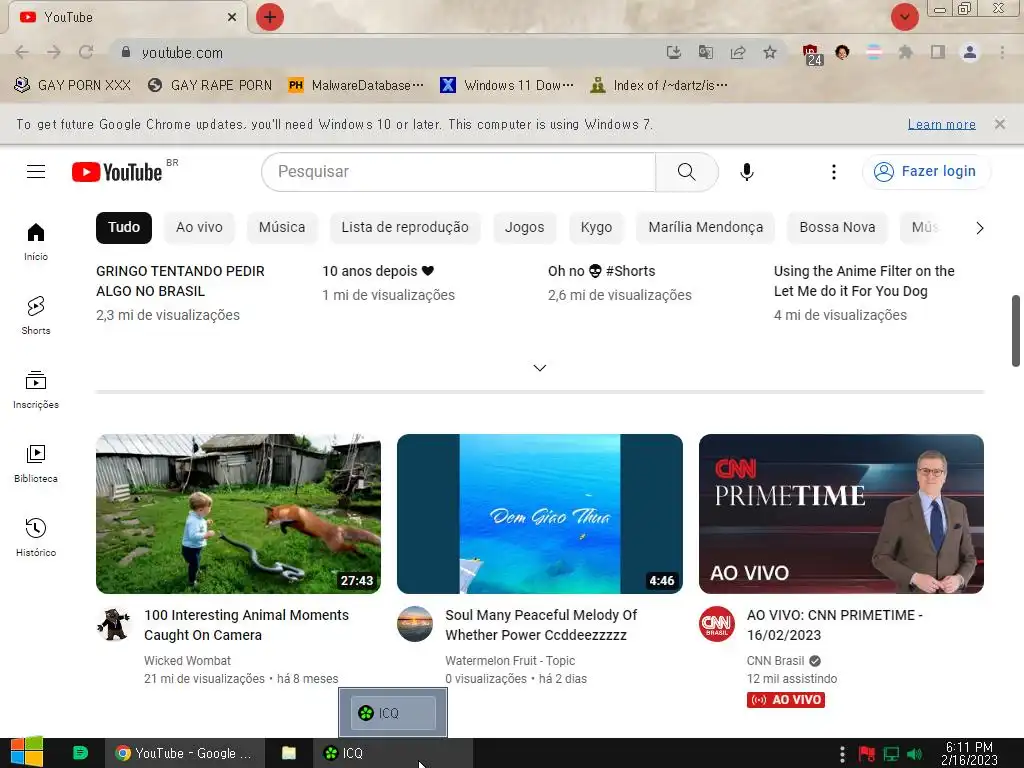Image resolution: width=1024 pixels, height=768 pixels.
Task: Dismiss the Chrome update notification bar
Action: 999,123
